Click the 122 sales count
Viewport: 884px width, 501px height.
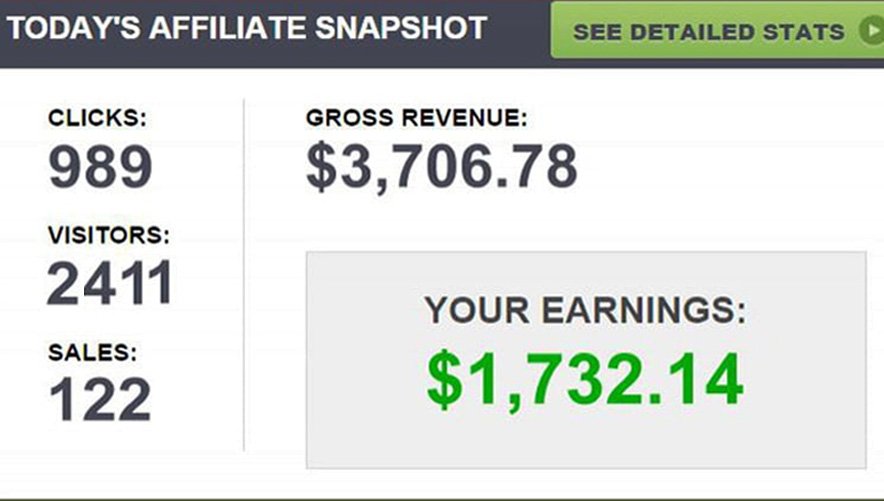coord(100,400)
